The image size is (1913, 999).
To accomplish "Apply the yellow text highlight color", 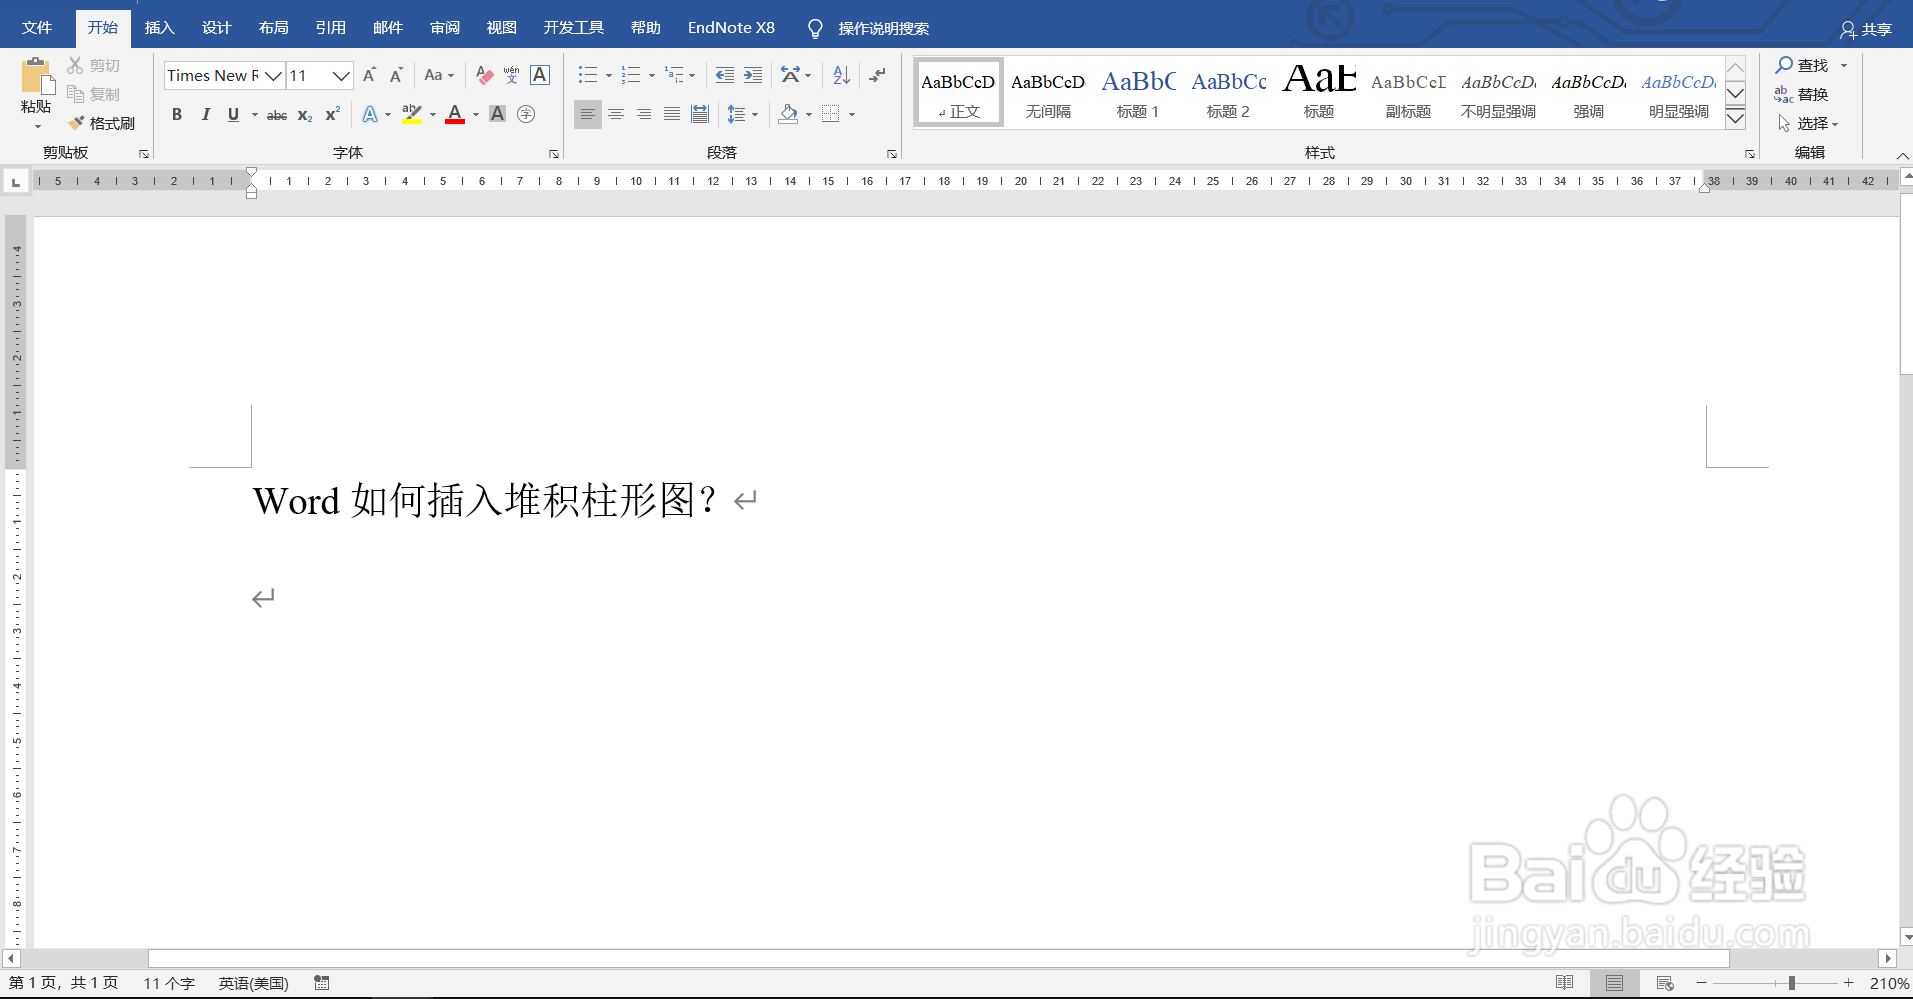I will (411, 114).
